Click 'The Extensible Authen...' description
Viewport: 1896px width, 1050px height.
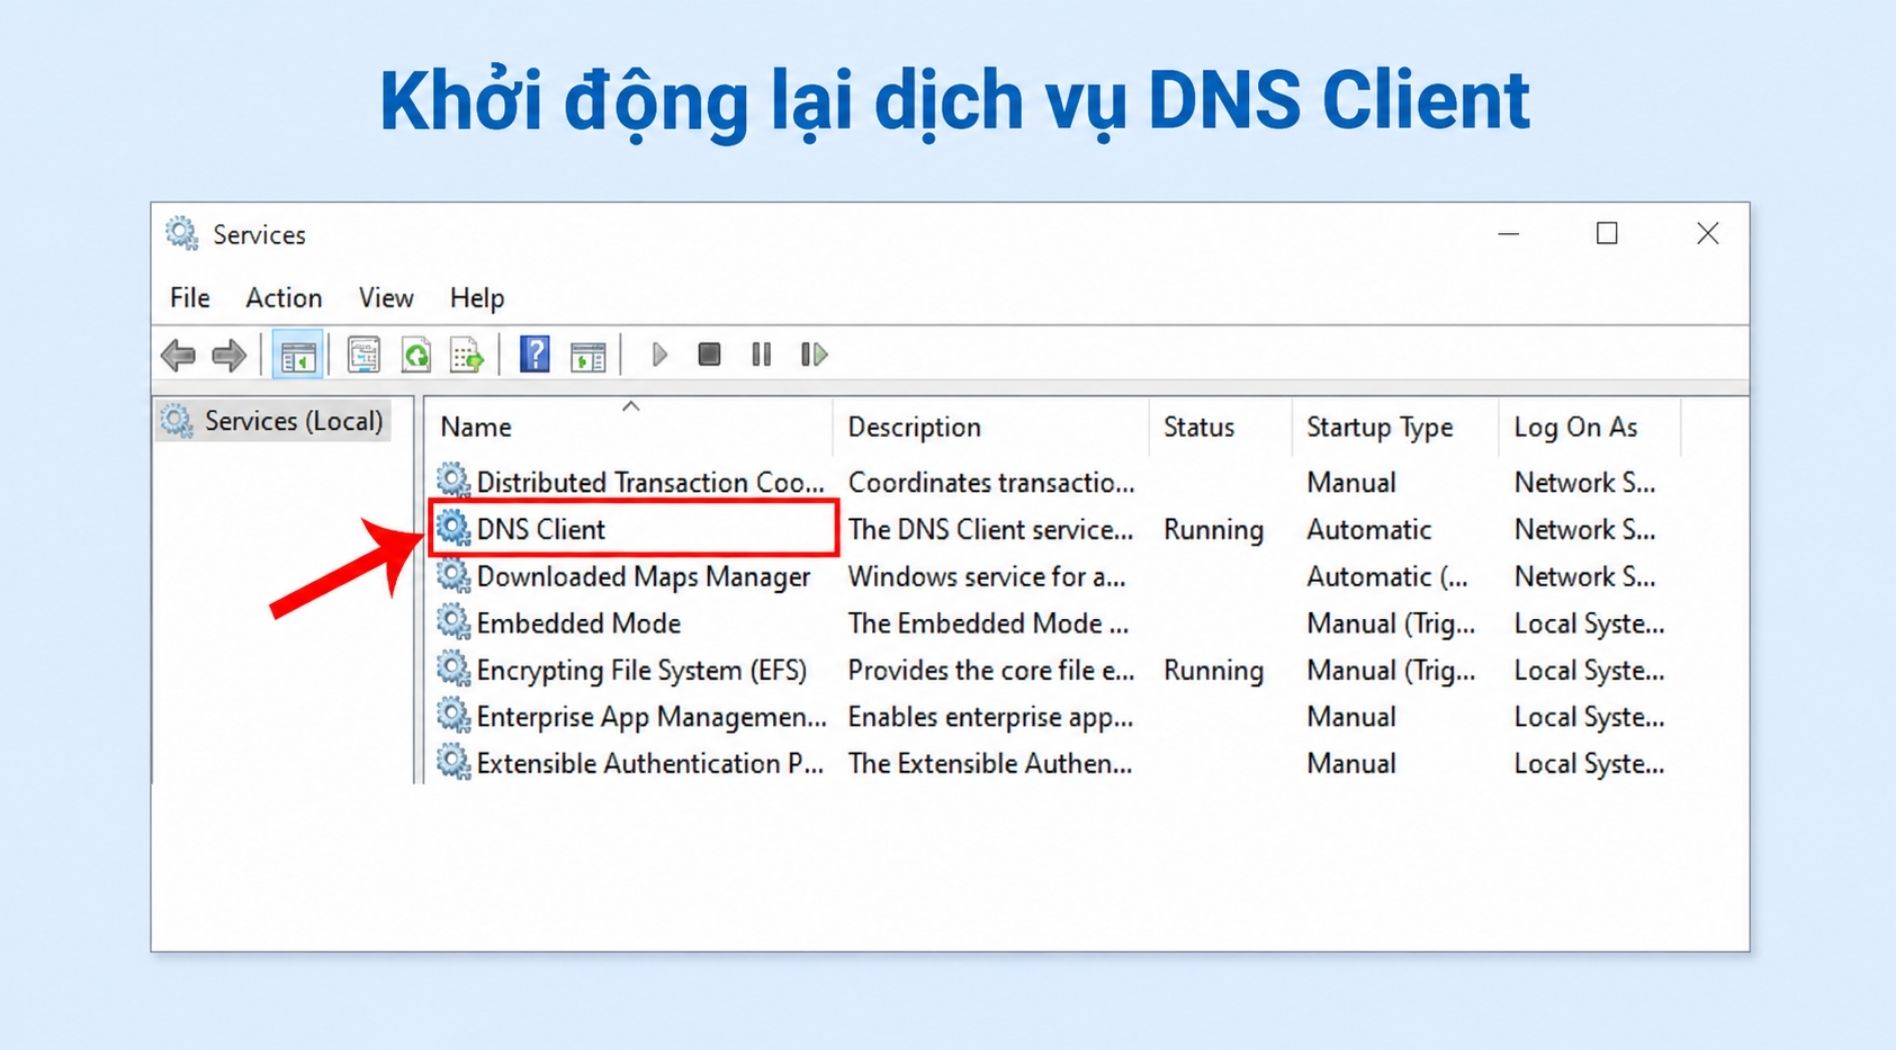point(990,764)
